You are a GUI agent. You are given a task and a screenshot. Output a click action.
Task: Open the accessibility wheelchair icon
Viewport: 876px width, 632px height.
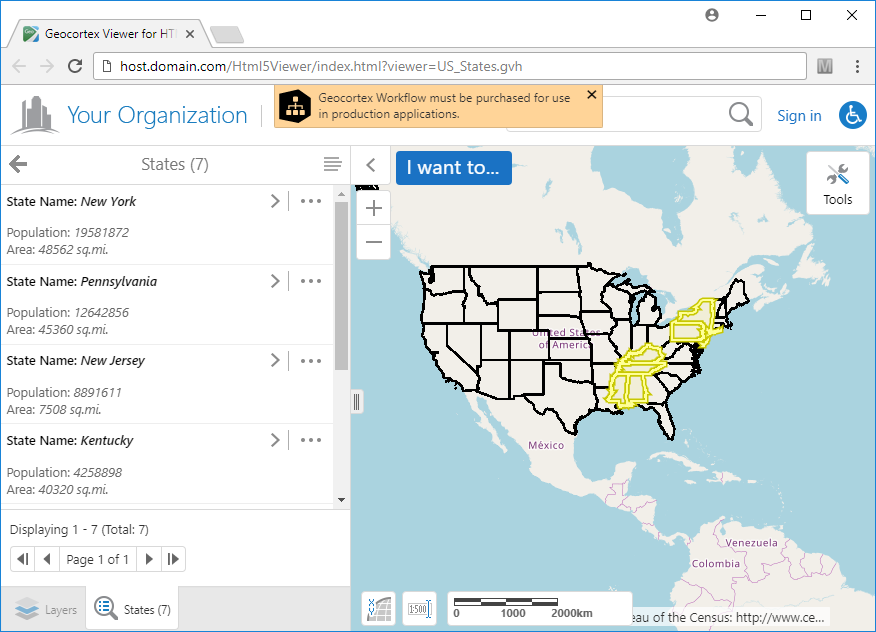click(852, 115)
